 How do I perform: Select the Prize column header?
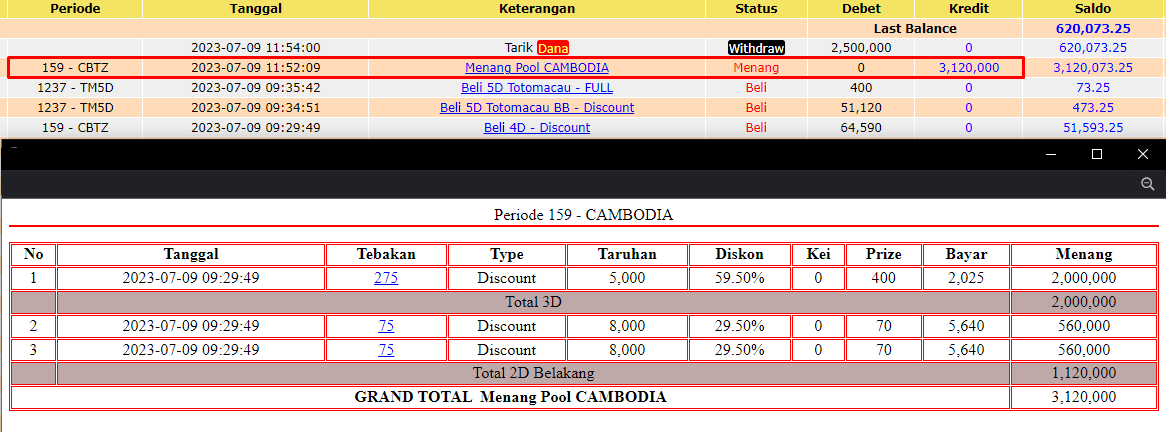point(883,254)
